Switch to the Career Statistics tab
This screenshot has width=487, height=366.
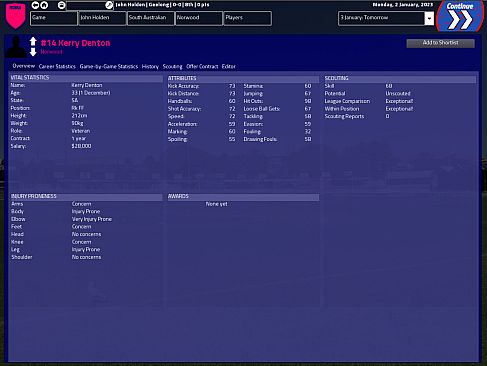57,66
